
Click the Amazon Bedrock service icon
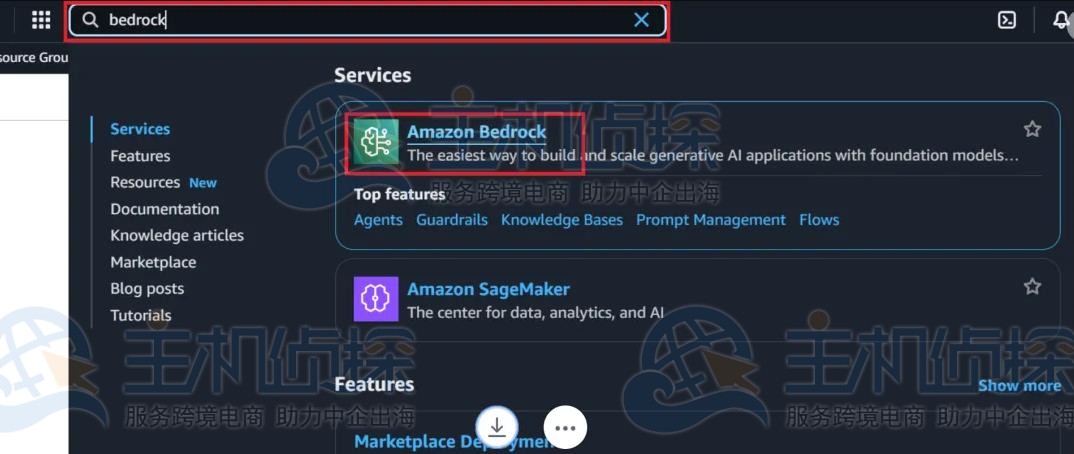pos(376,142)
